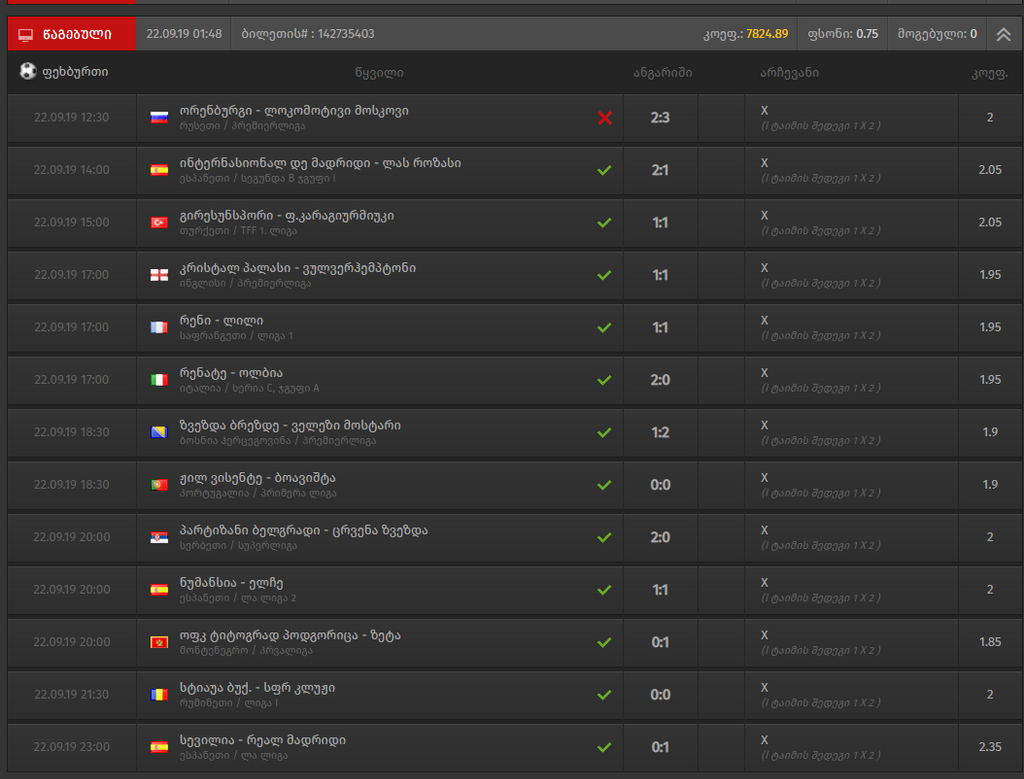Click the წყვილი column header
Image resolution: width=1024 pixels, height=779 pixels.
coord(379,72)
